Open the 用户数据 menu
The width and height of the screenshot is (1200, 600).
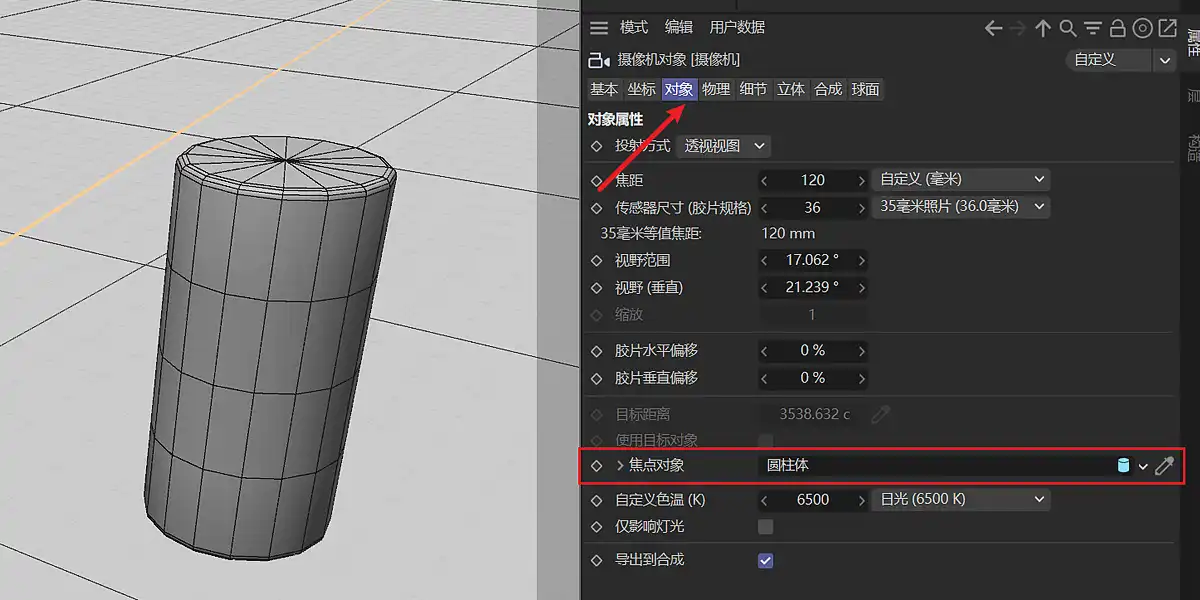736,28
